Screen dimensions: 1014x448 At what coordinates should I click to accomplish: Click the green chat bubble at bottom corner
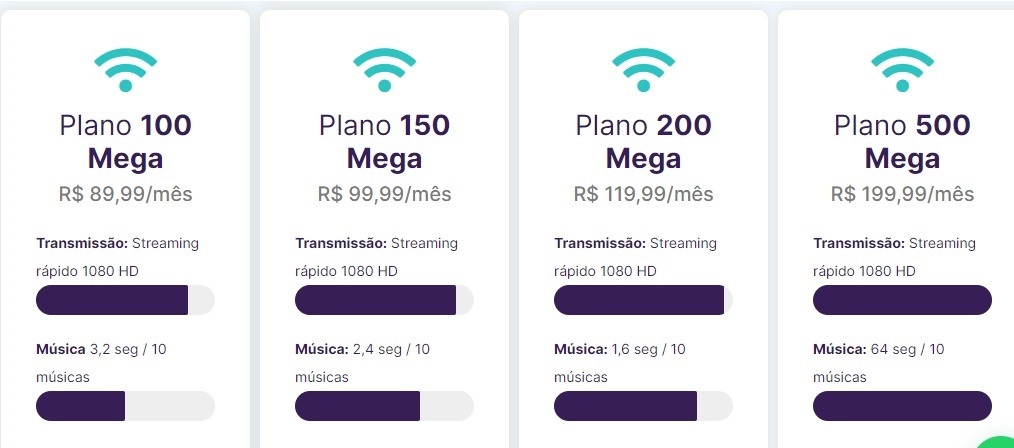997,442
